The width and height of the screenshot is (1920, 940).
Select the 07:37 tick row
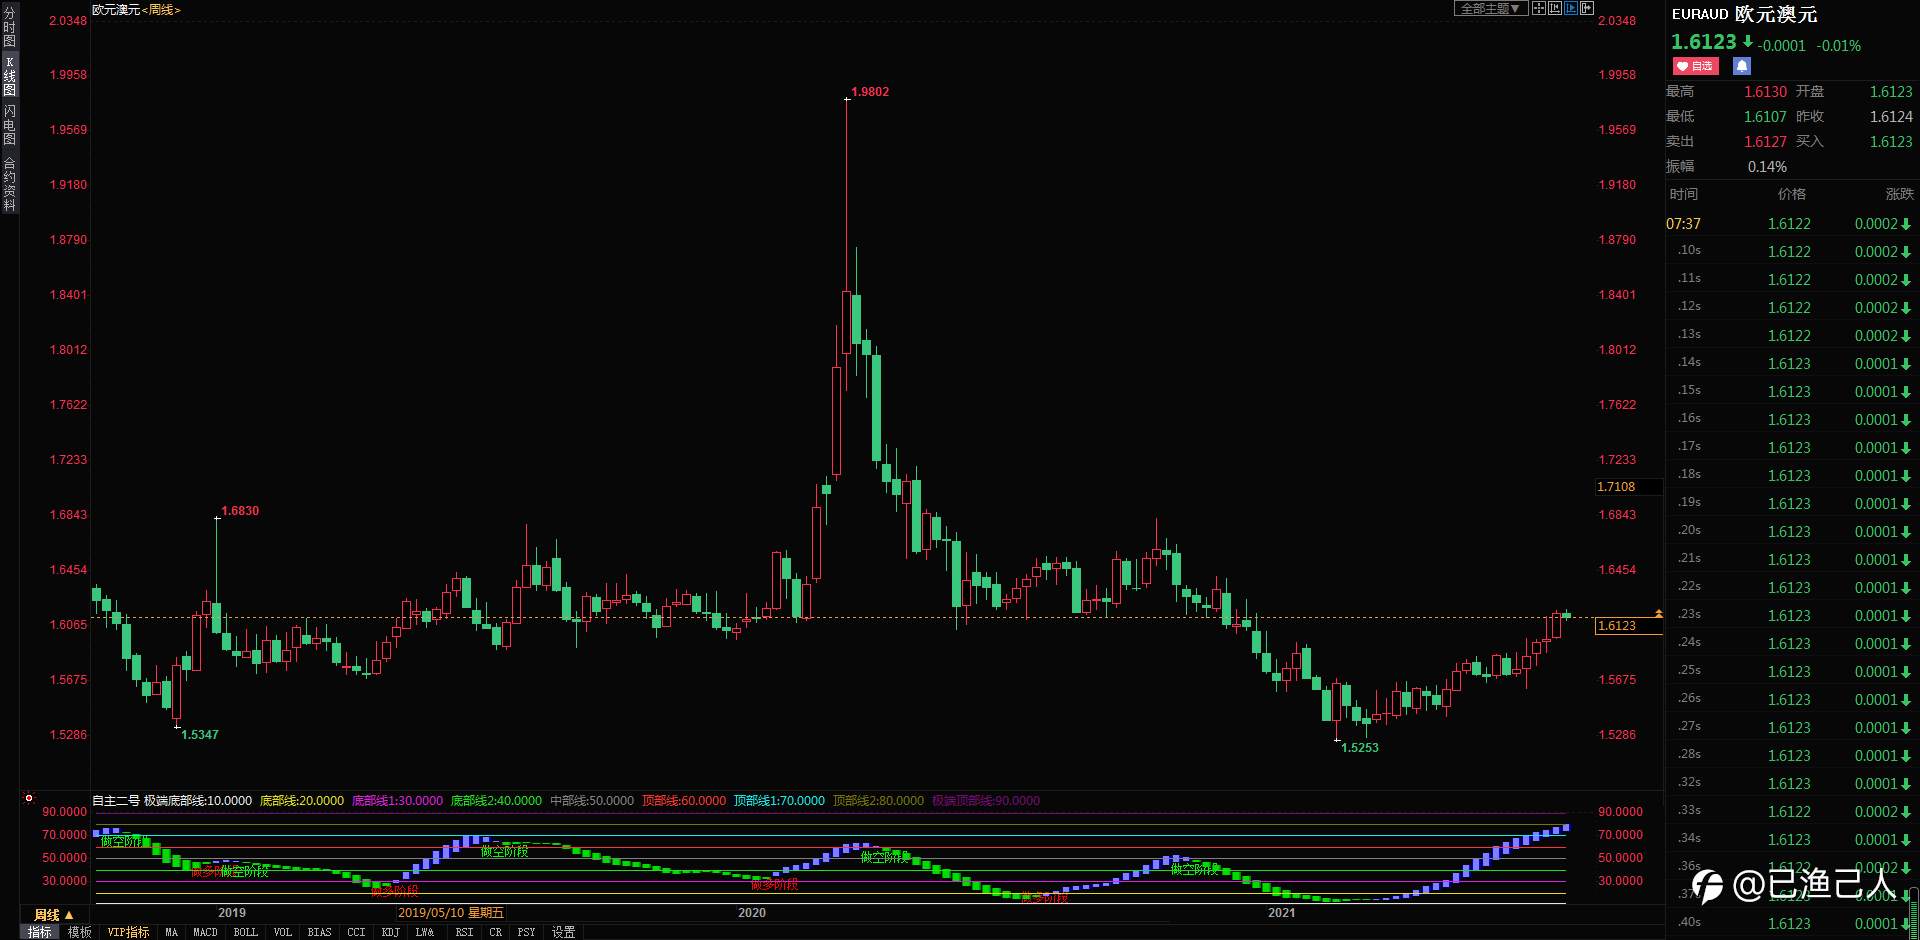point(1790,224)
